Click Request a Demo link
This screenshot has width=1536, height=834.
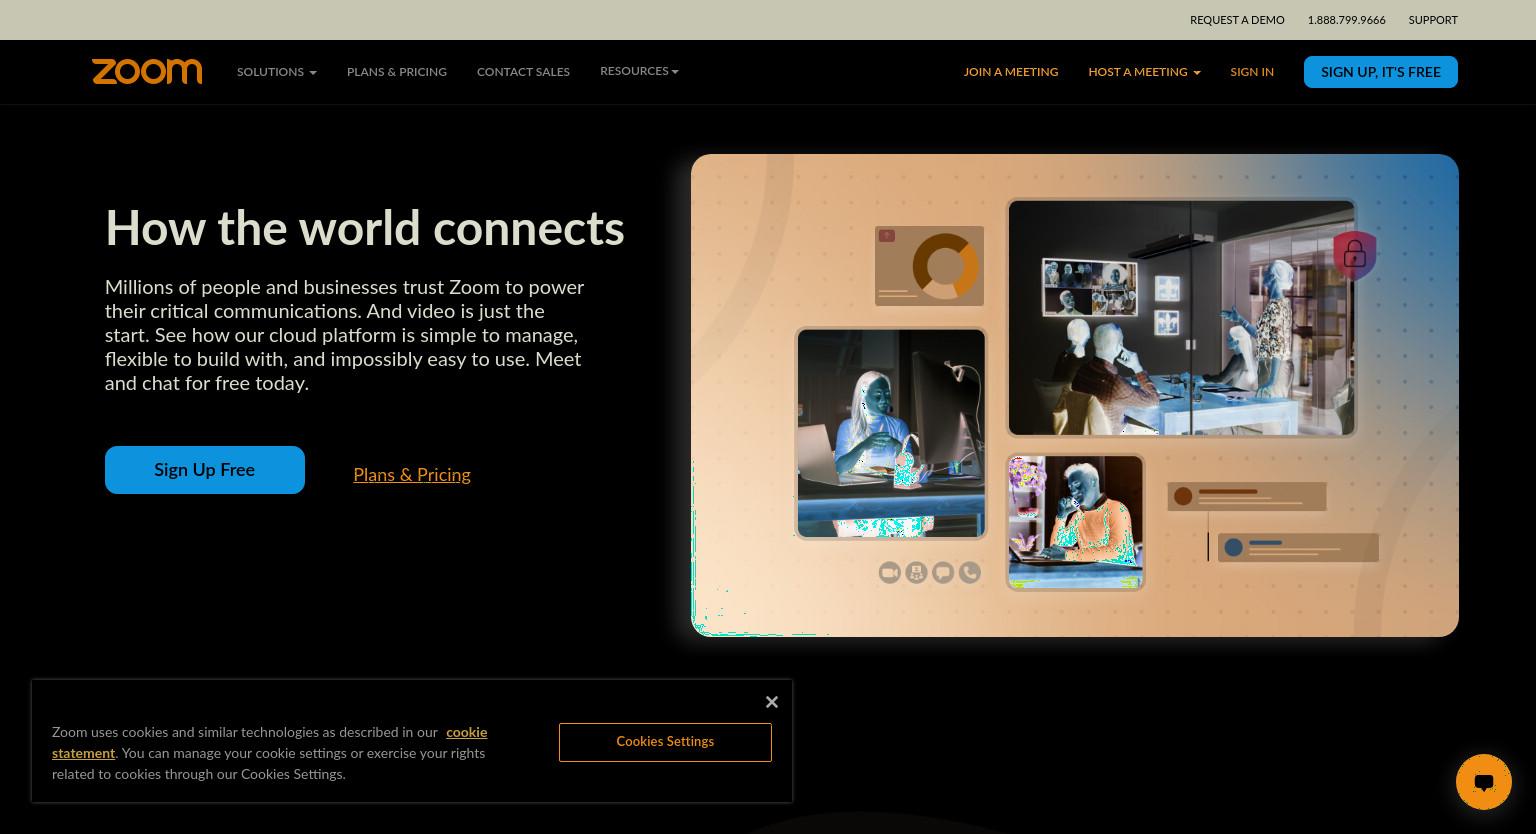tap(1237, 20)
